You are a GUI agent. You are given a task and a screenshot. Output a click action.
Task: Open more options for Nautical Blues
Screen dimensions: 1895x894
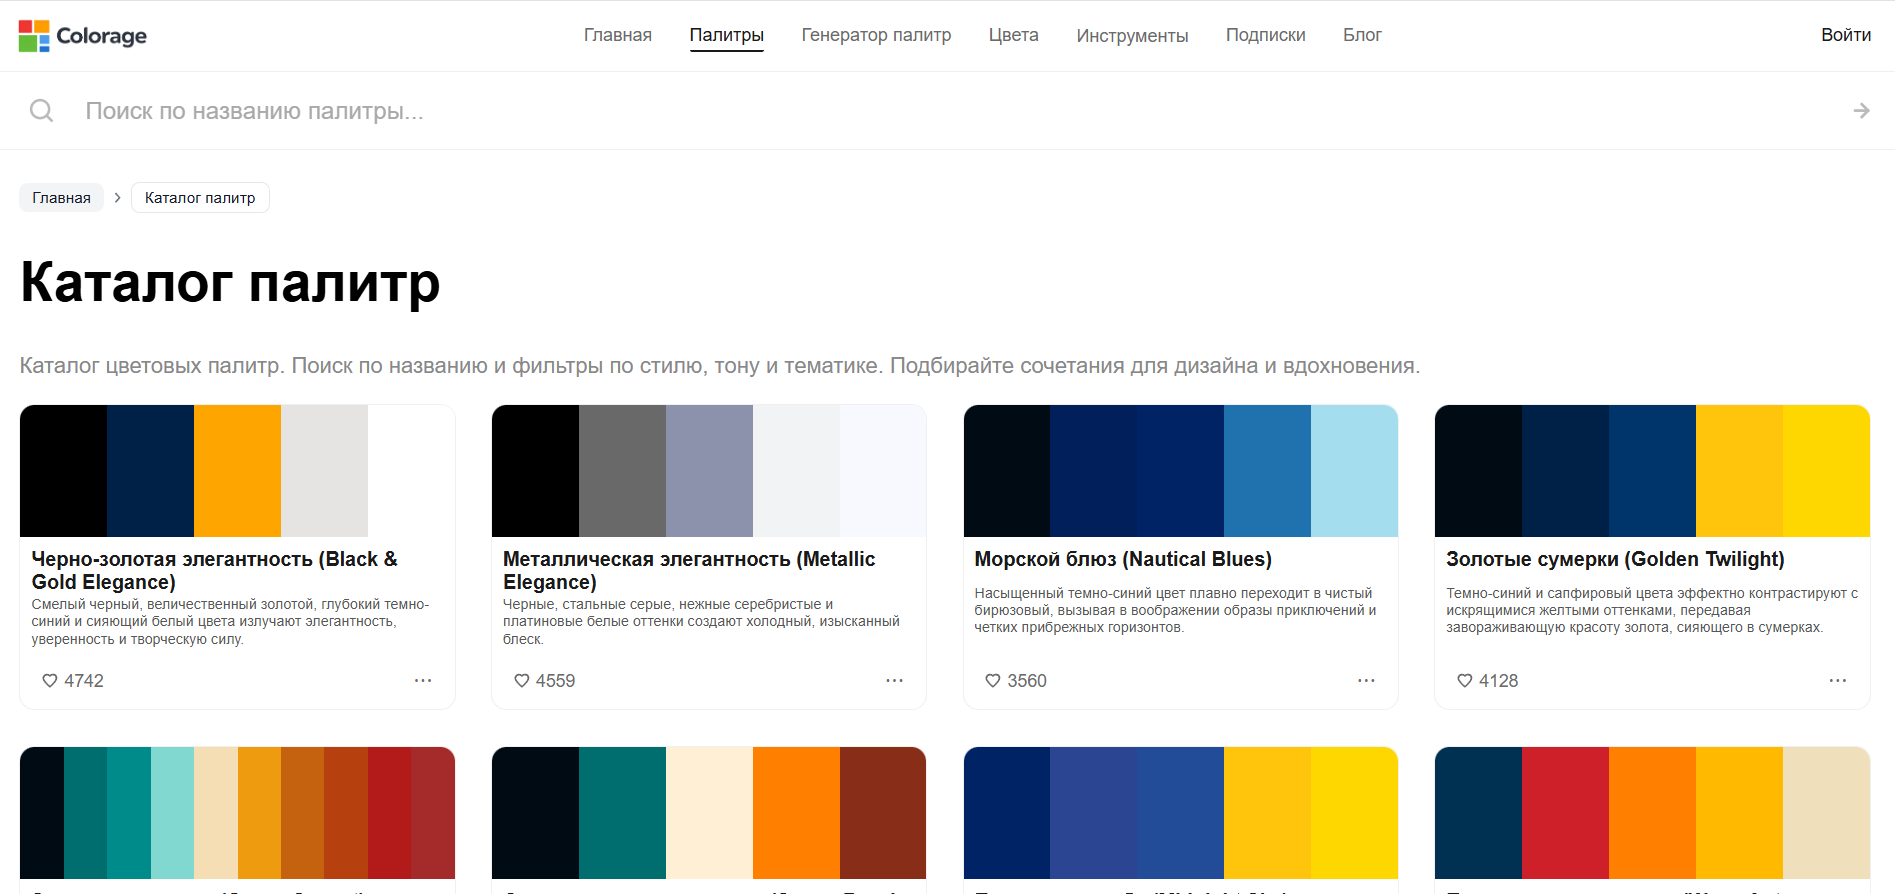tap(1366, 681)
